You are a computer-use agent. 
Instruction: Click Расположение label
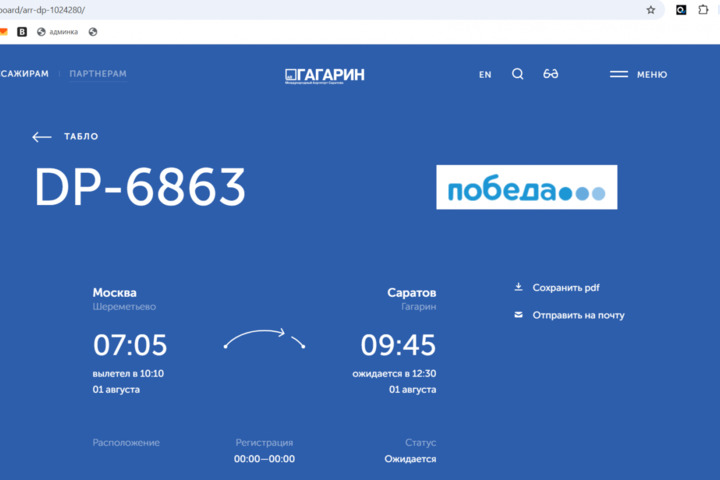coord(126,442)
